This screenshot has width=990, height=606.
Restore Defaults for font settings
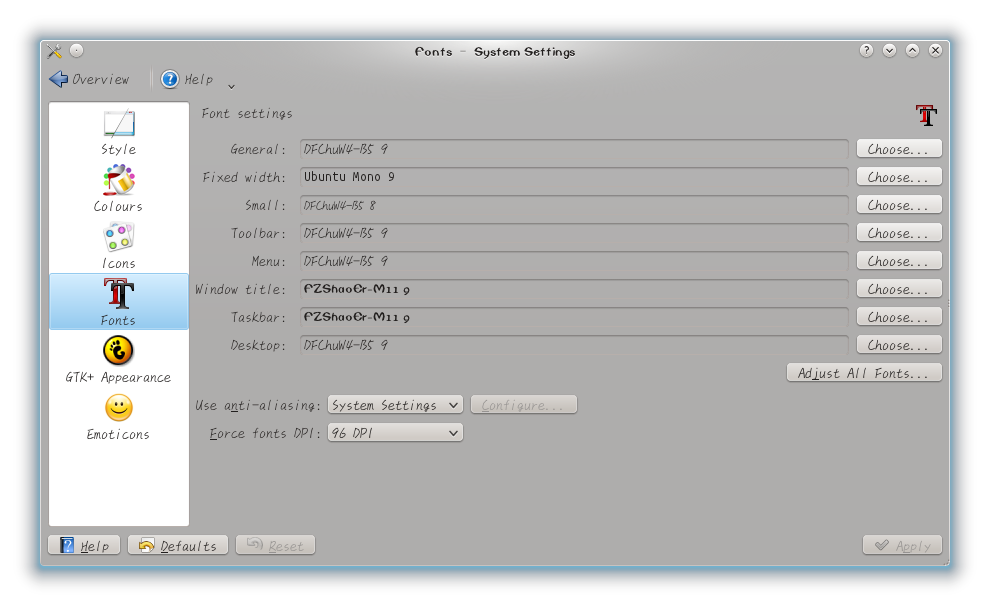tap(177, 545)
